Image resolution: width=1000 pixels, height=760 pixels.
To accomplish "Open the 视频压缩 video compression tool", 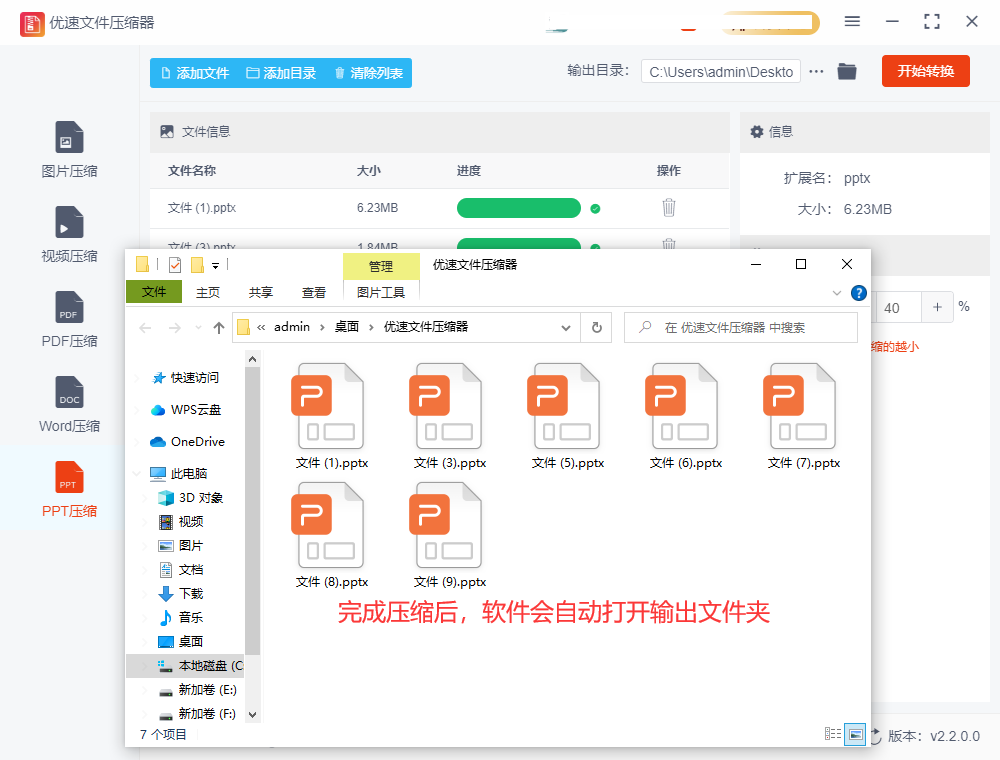I will click(69, 235).
